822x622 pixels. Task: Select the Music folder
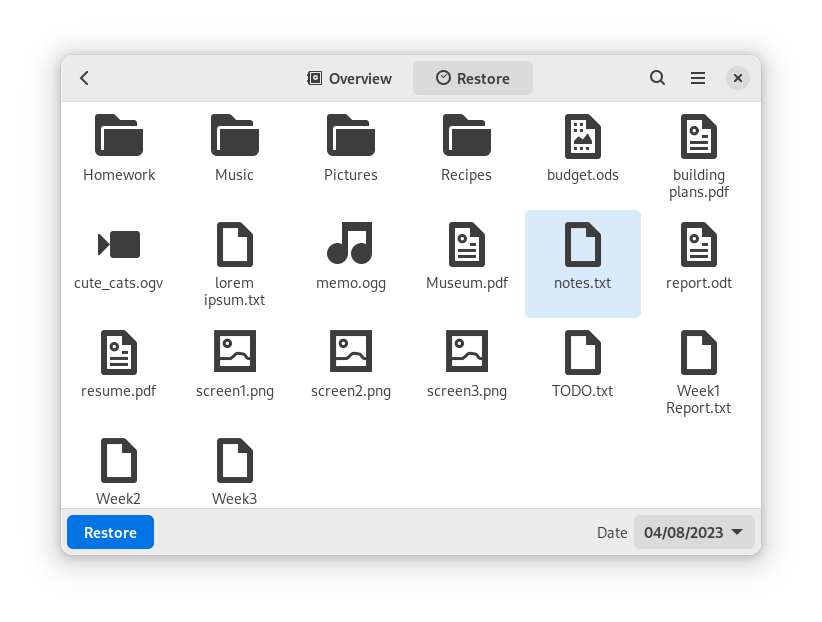[235, 137]
